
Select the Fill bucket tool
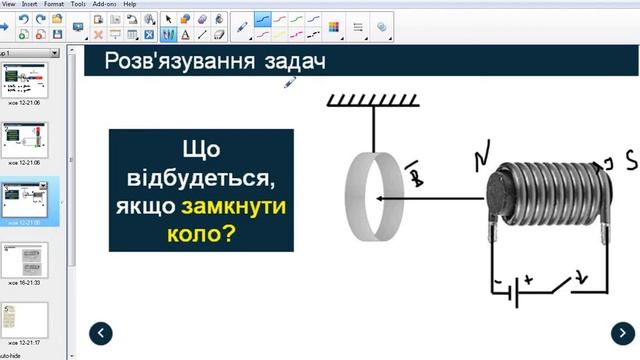click(x=219, y=19)
